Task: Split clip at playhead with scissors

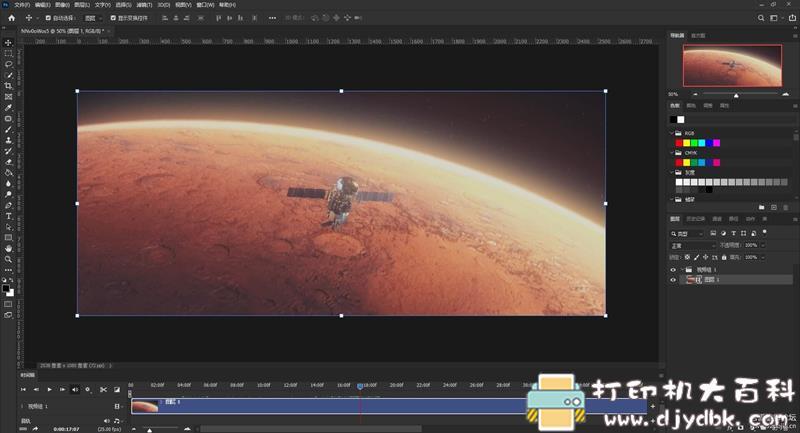Action: point(104,390)
